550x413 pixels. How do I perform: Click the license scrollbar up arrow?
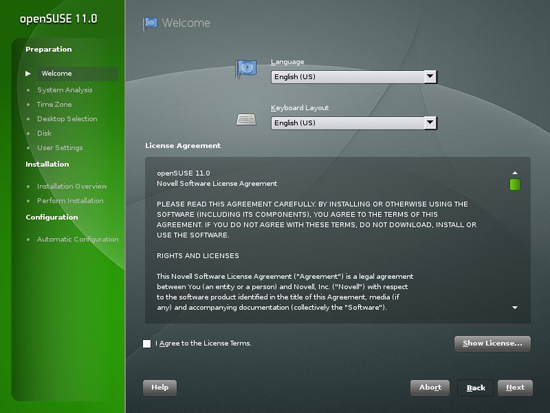click(x=515, y=173)
